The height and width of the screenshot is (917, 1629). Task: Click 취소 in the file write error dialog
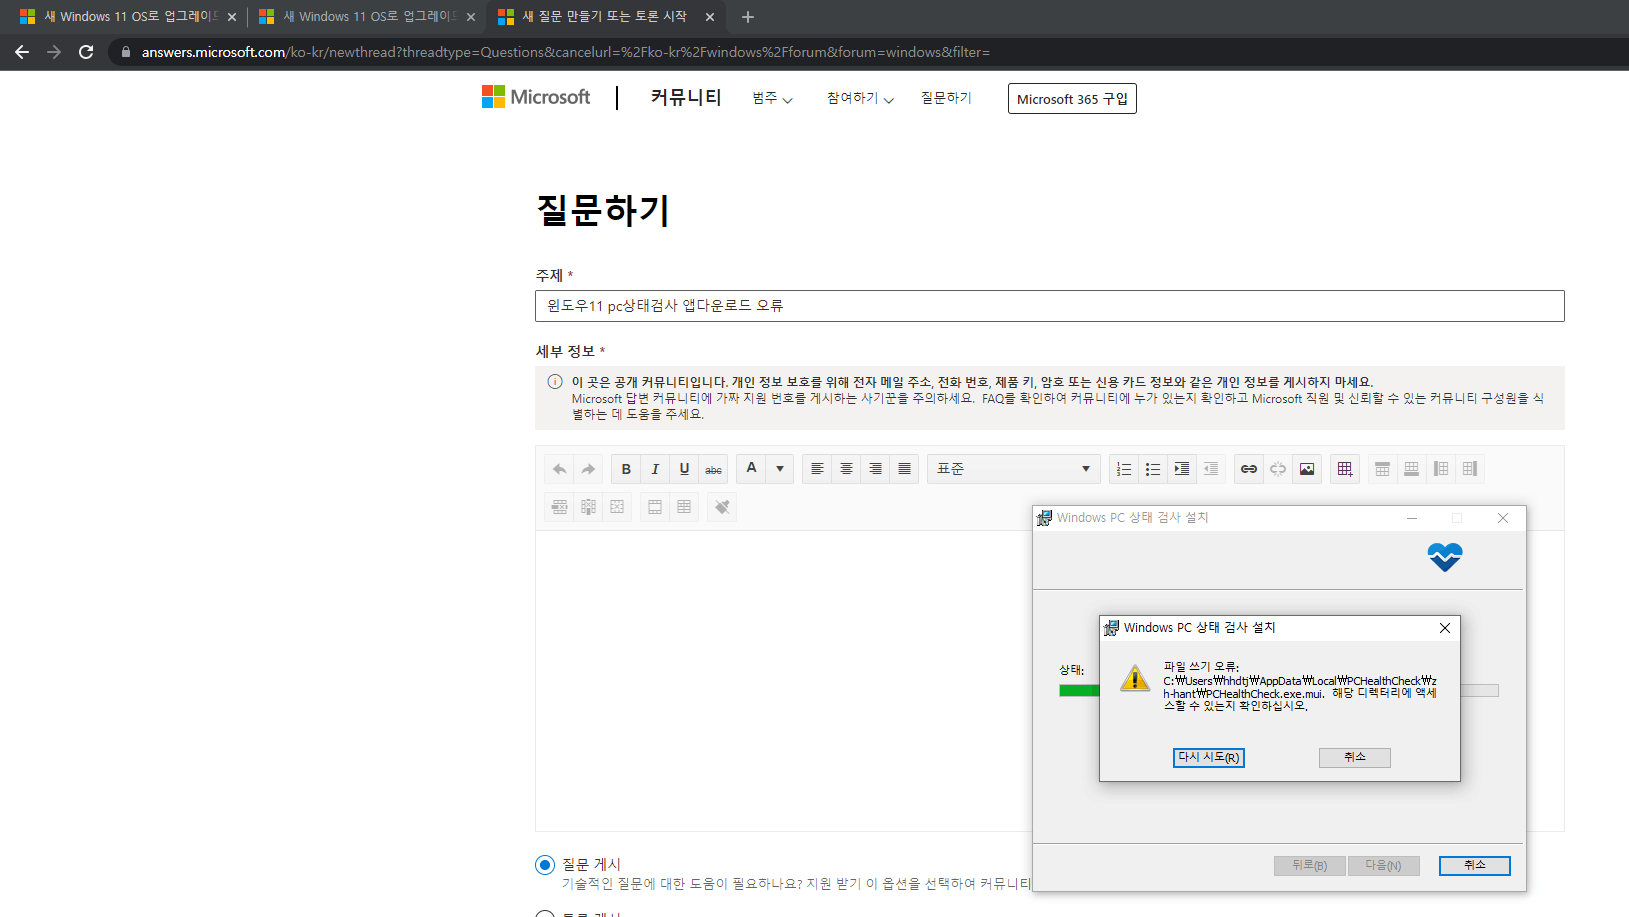(1355, 757)
